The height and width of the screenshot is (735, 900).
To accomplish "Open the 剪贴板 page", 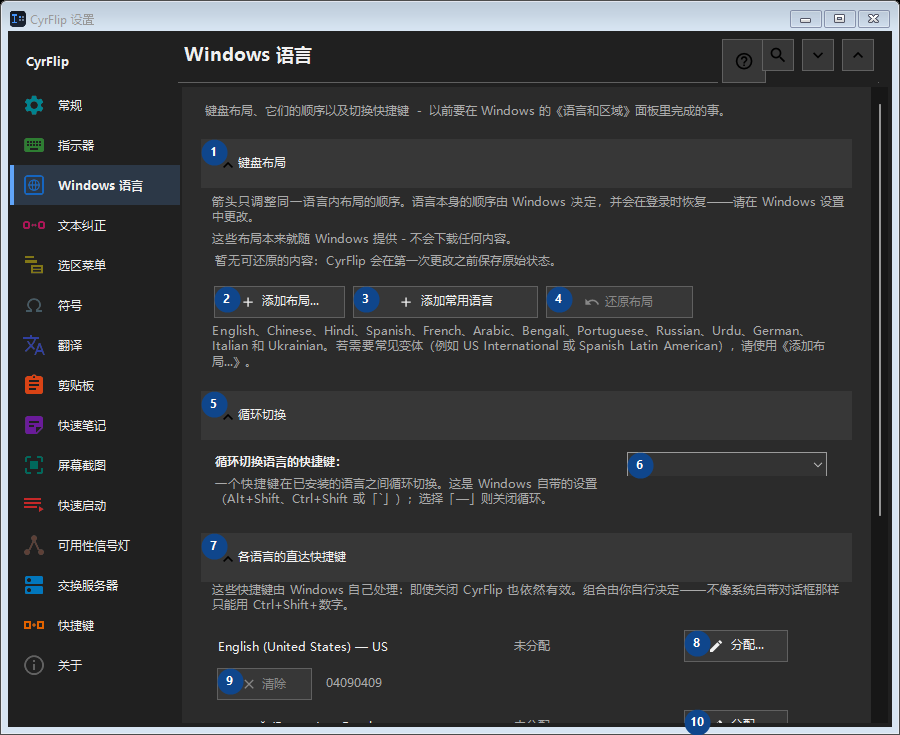I will click(95, 385).
